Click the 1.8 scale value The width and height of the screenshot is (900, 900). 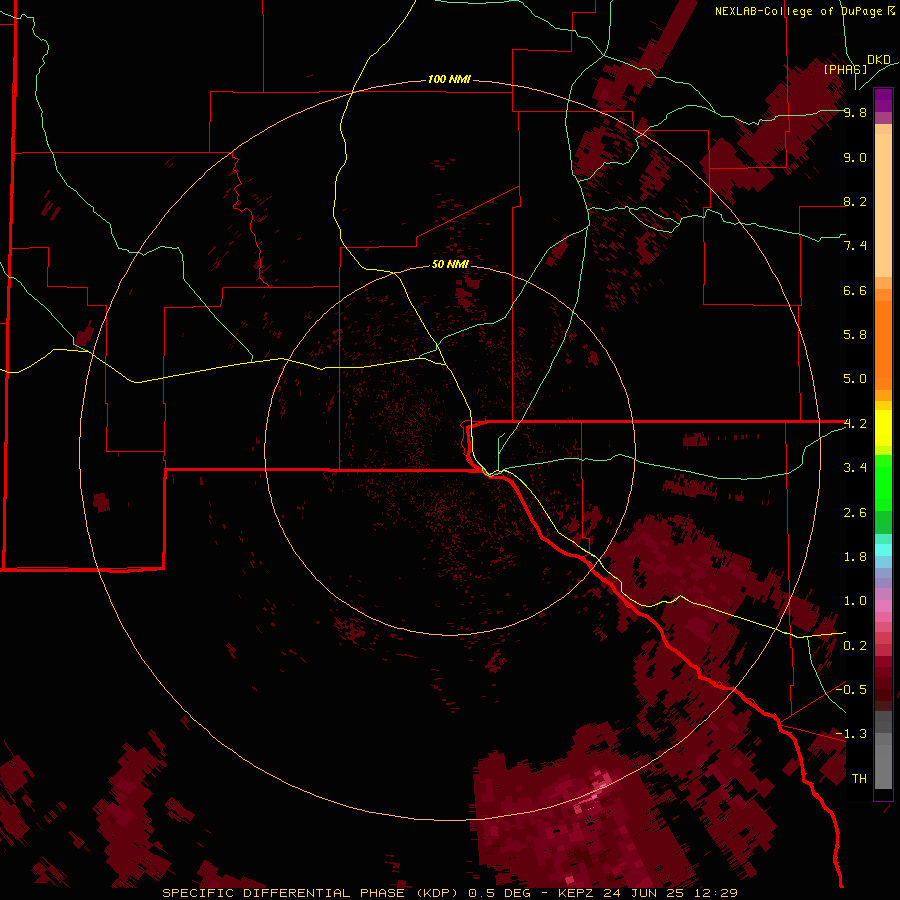coord(855,557)
